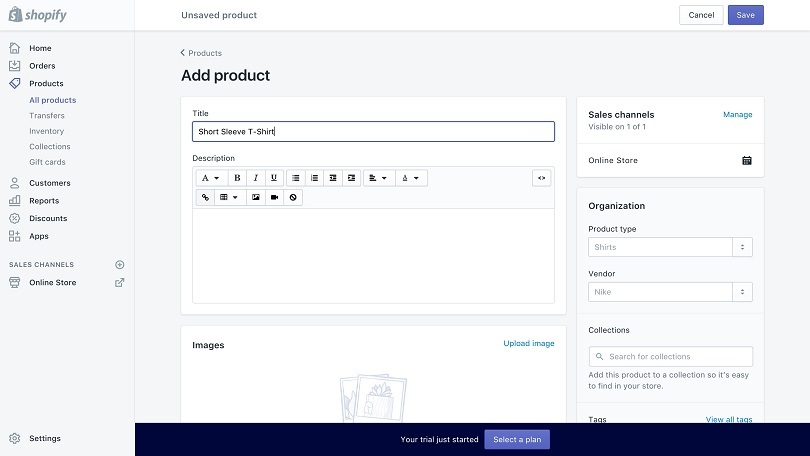
Task: Open Inventory submenu item
Action: pyautogui.click(x=46, y=131)
